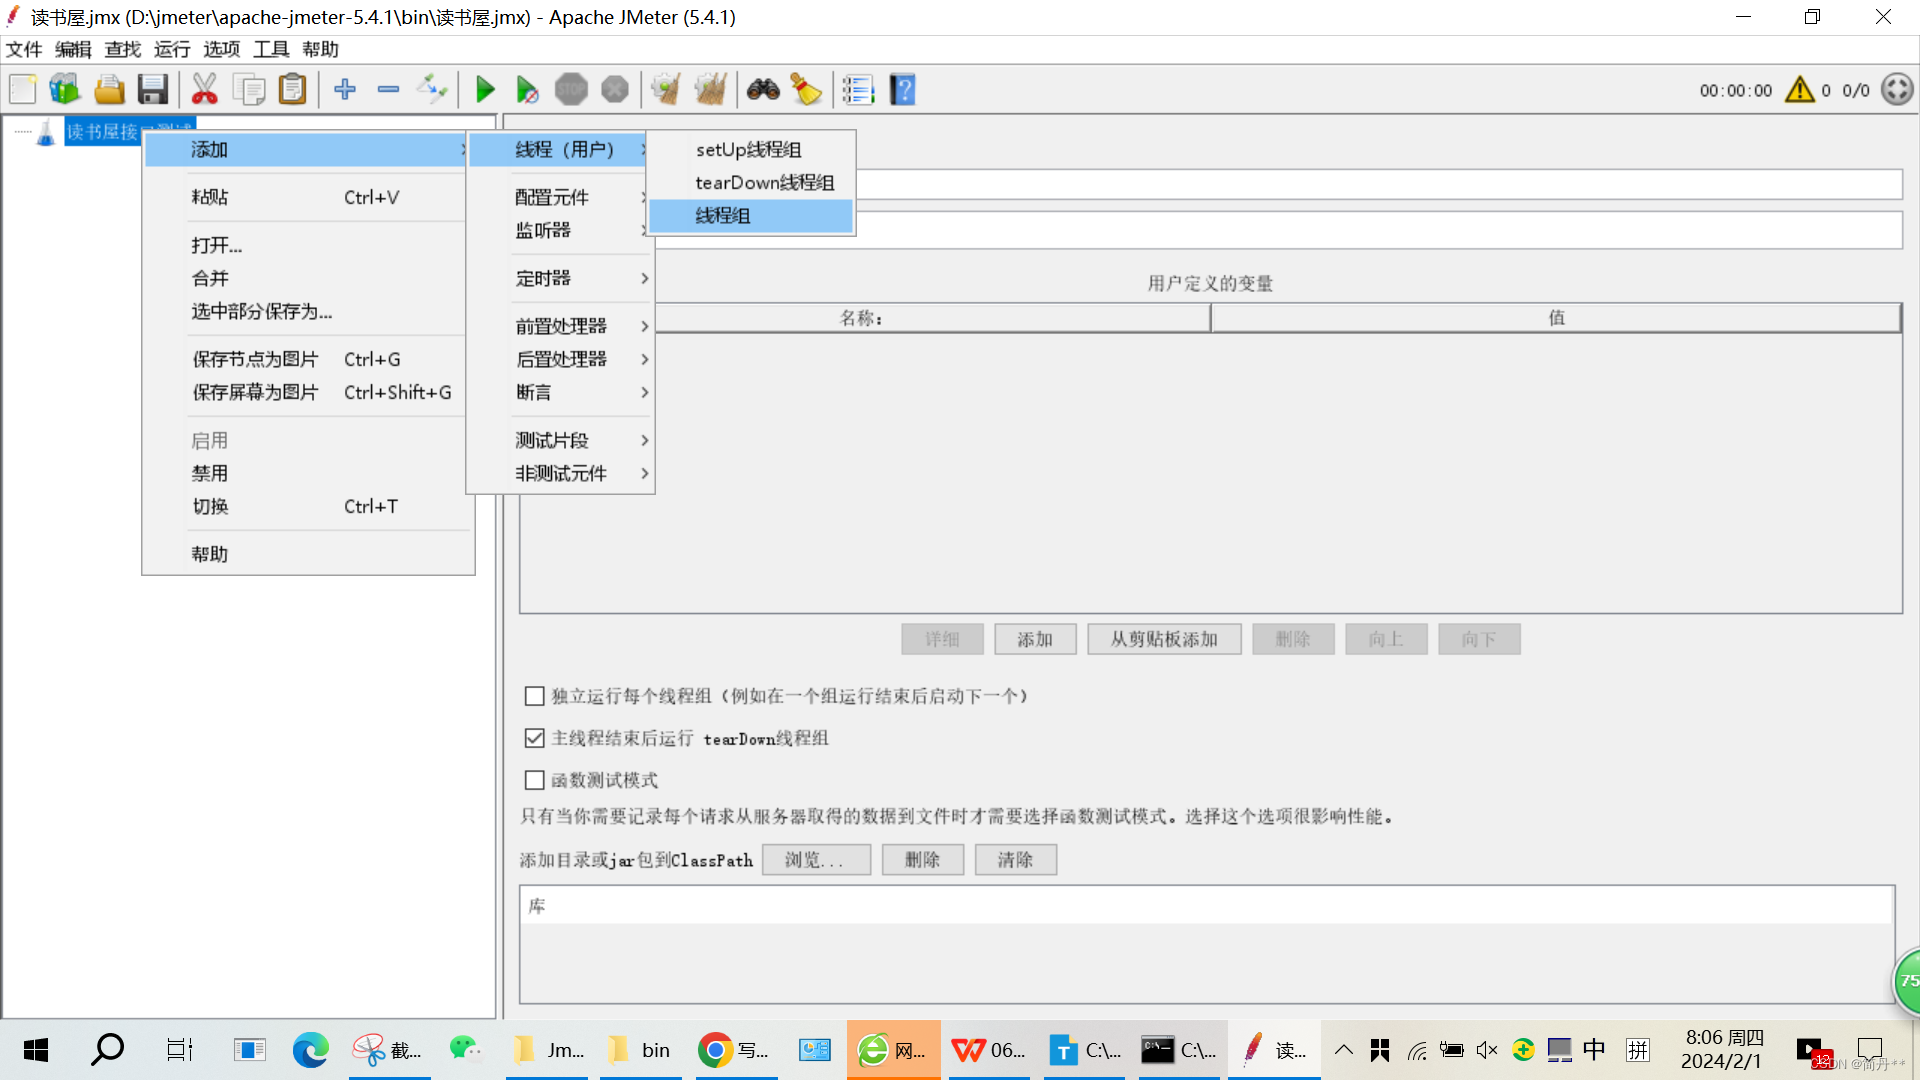This screenshot has width=1920, height=1080.
Task: Click the warning triangle log icon
Action: [x=1800, y=90]
